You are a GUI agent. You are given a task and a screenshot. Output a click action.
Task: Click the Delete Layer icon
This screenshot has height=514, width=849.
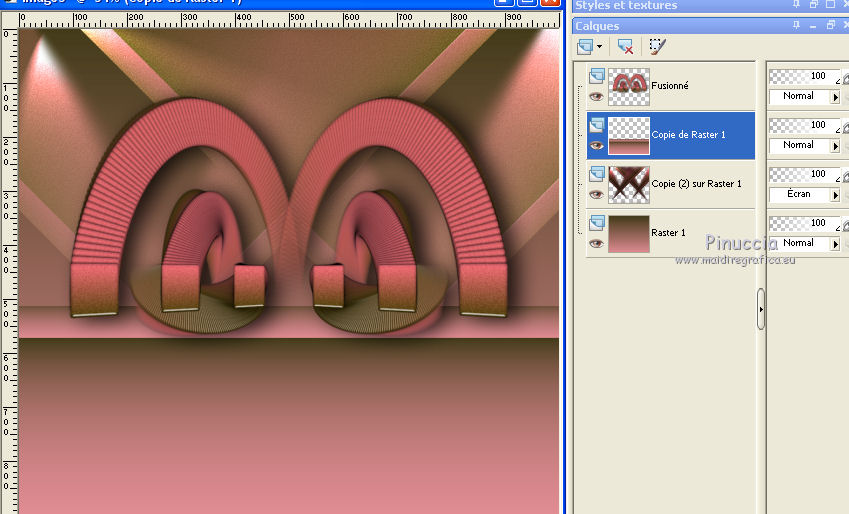pos(626,46)
